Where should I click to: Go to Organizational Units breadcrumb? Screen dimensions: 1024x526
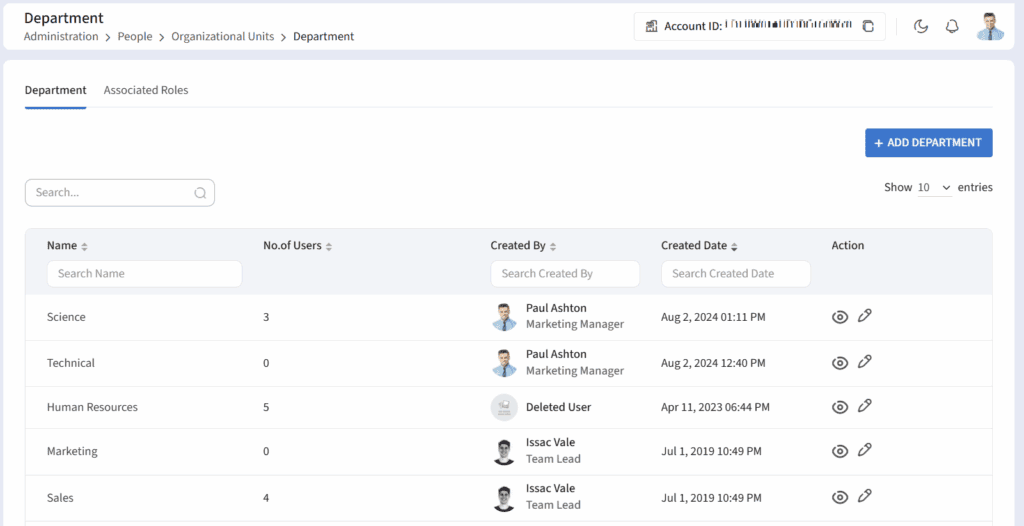pos(222,37)
